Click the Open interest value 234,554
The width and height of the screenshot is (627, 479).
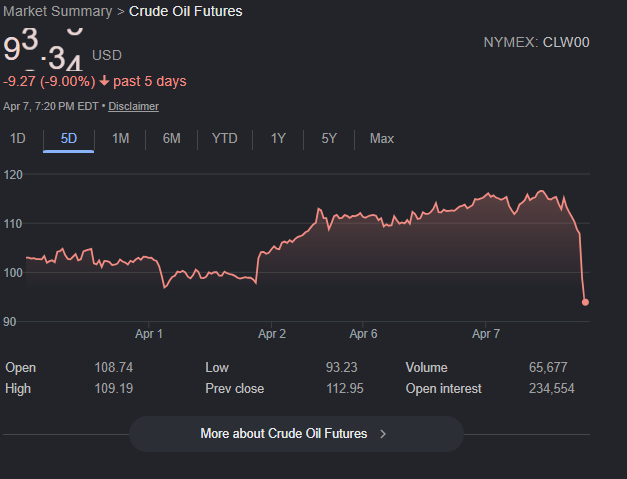[551, 388]
